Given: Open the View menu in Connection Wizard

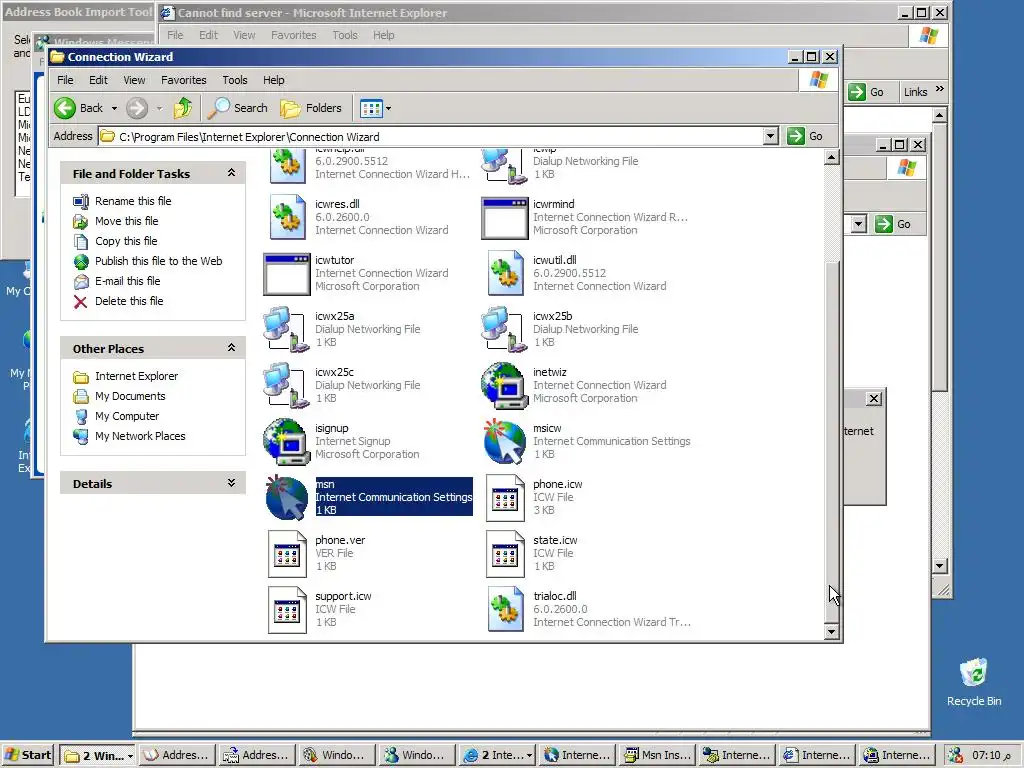Looking at the screenshot, I should click(134, 80).
